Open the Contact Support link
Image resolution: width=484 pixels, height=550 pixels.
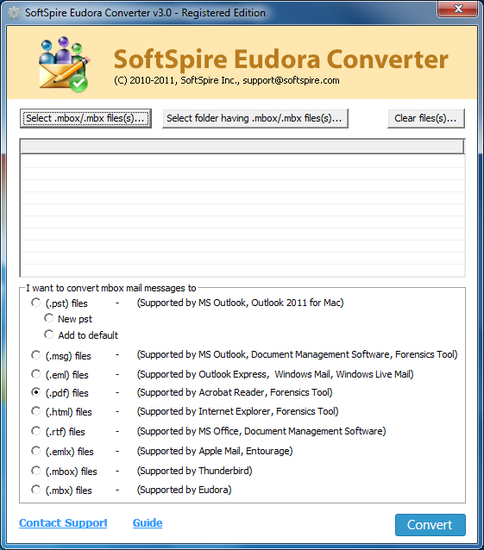63,523
